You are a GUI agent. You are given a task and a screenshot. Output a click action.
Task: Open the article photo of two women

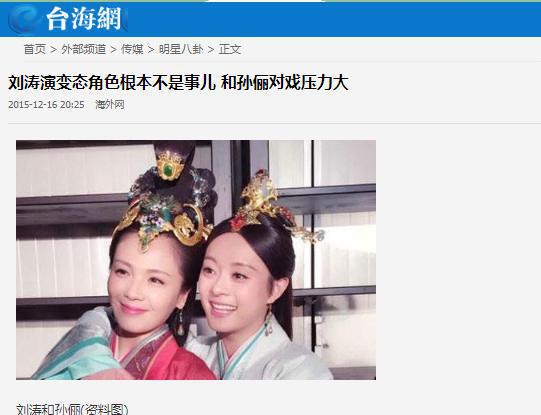coord(196,260)
